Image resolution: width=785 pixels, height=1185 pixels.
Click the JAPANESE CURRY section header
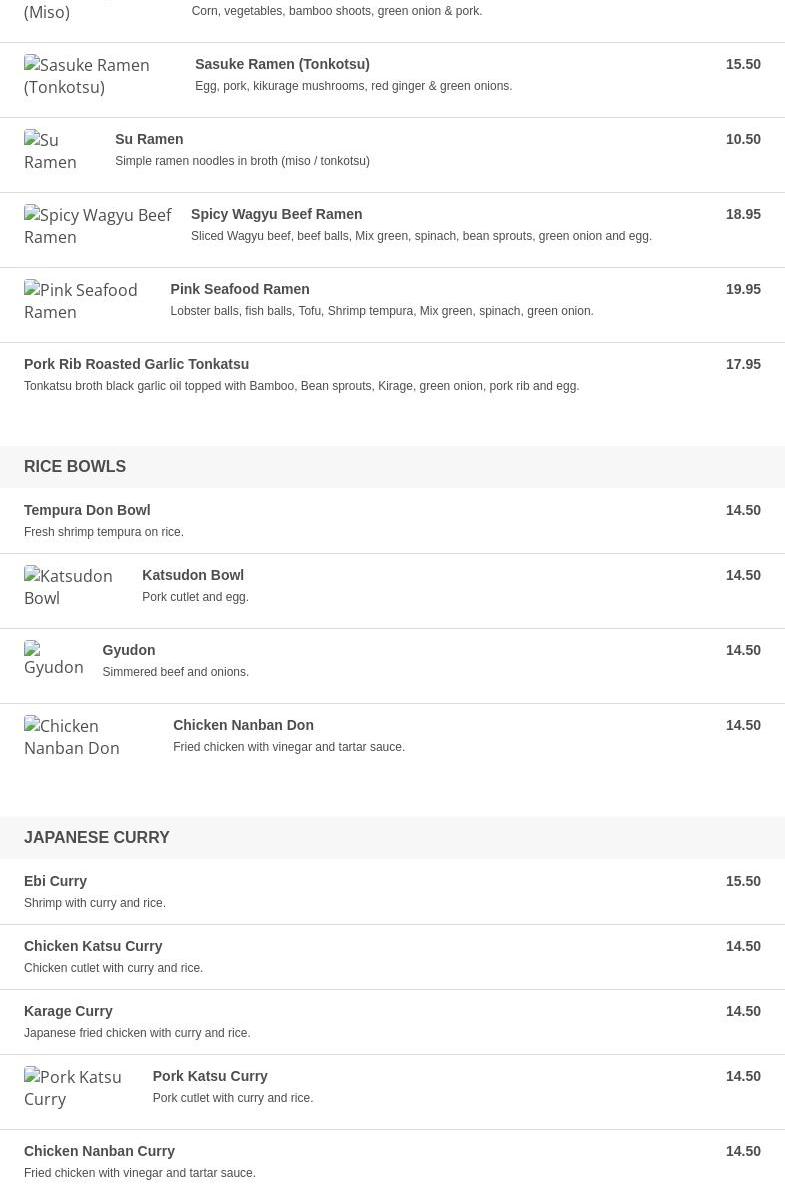[97, 837]
